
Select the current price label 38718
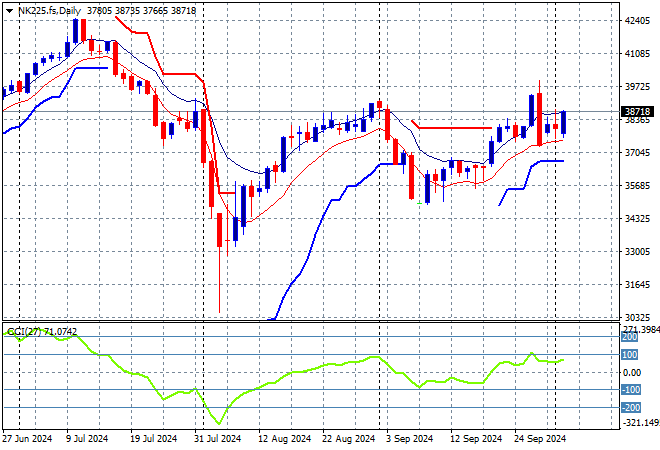(637, 112)
